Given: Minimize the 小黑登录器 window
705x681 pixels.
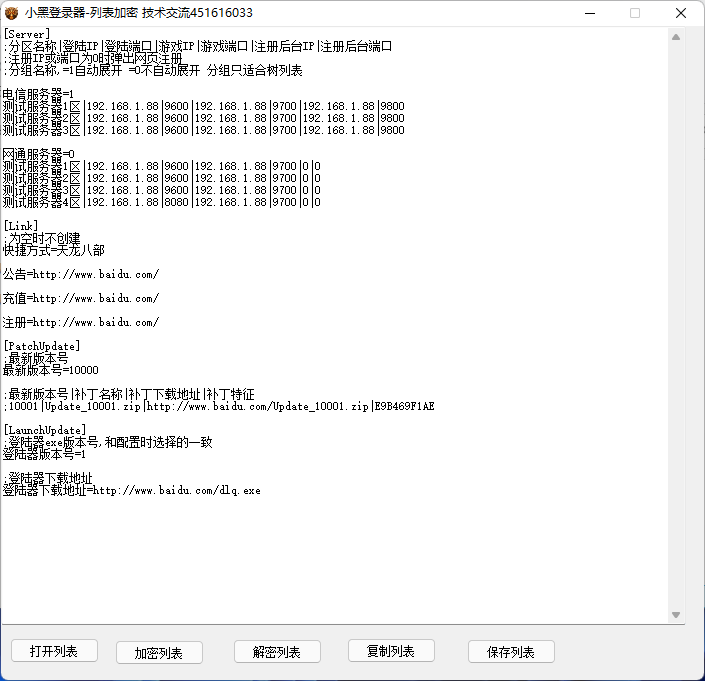Looking at the screenshot, I should (588, 13).
